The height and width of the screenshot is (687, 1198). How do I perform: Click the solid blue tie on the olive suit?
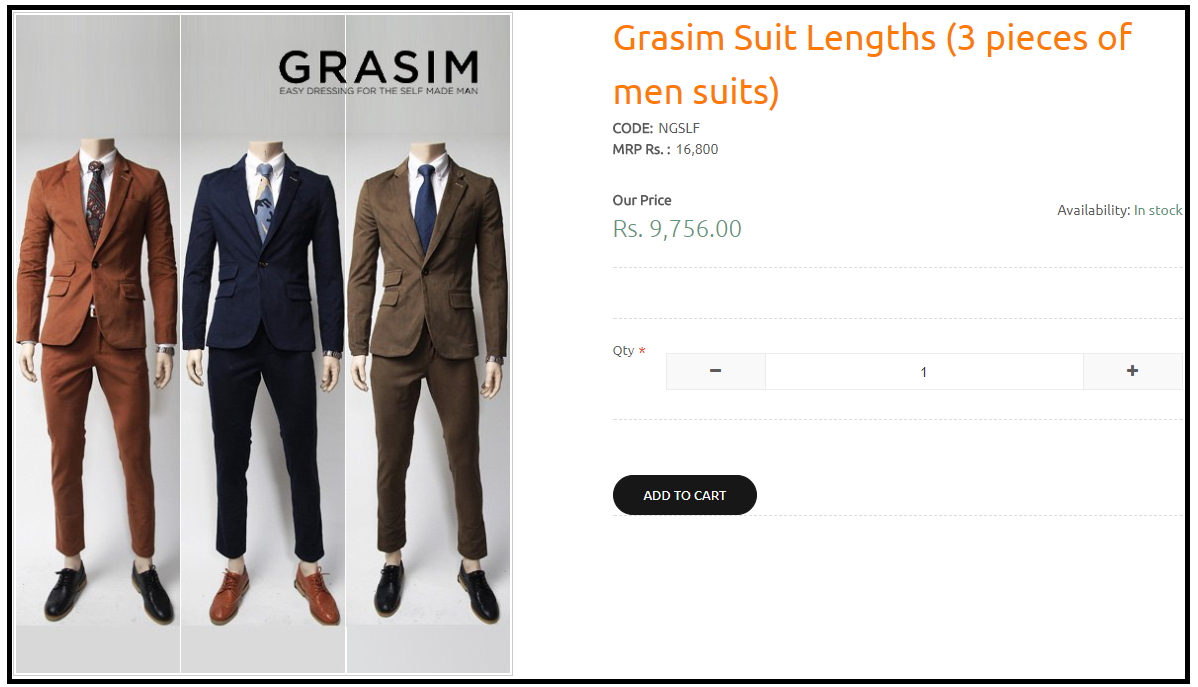[425, 208]
